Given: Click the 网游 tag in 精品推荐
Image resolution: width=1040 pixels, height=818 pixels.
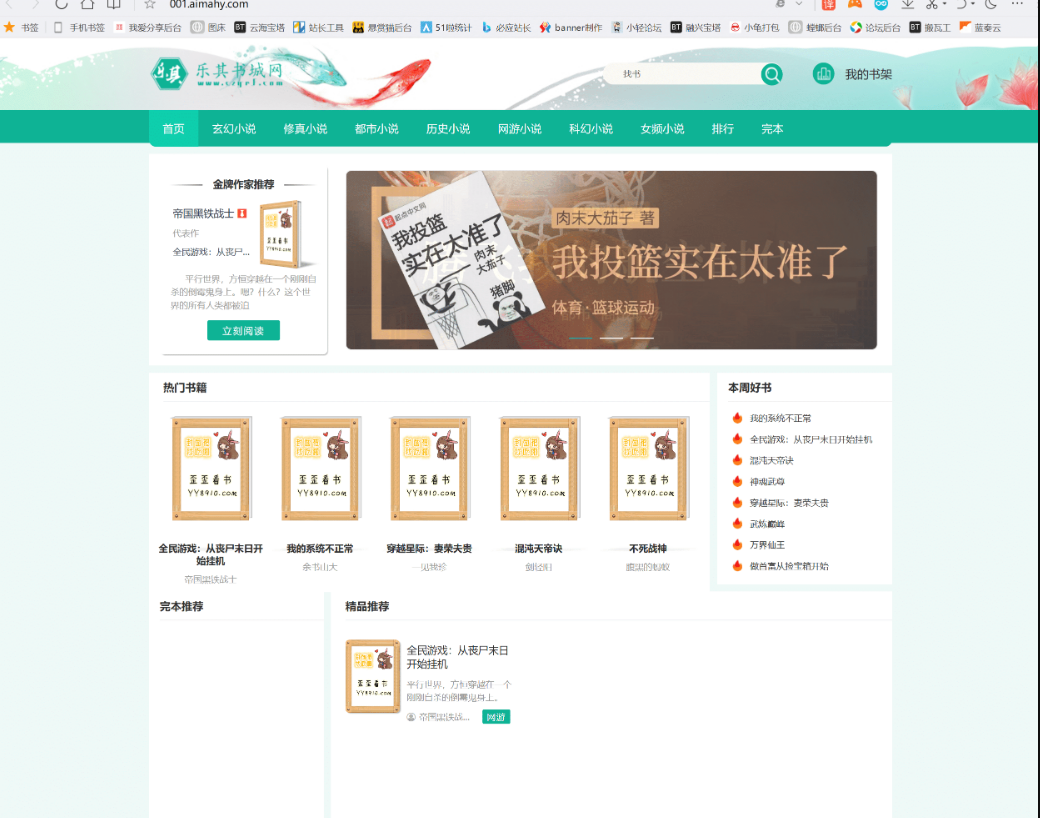Looking at the screenshot, I should (x=496, y=717).
